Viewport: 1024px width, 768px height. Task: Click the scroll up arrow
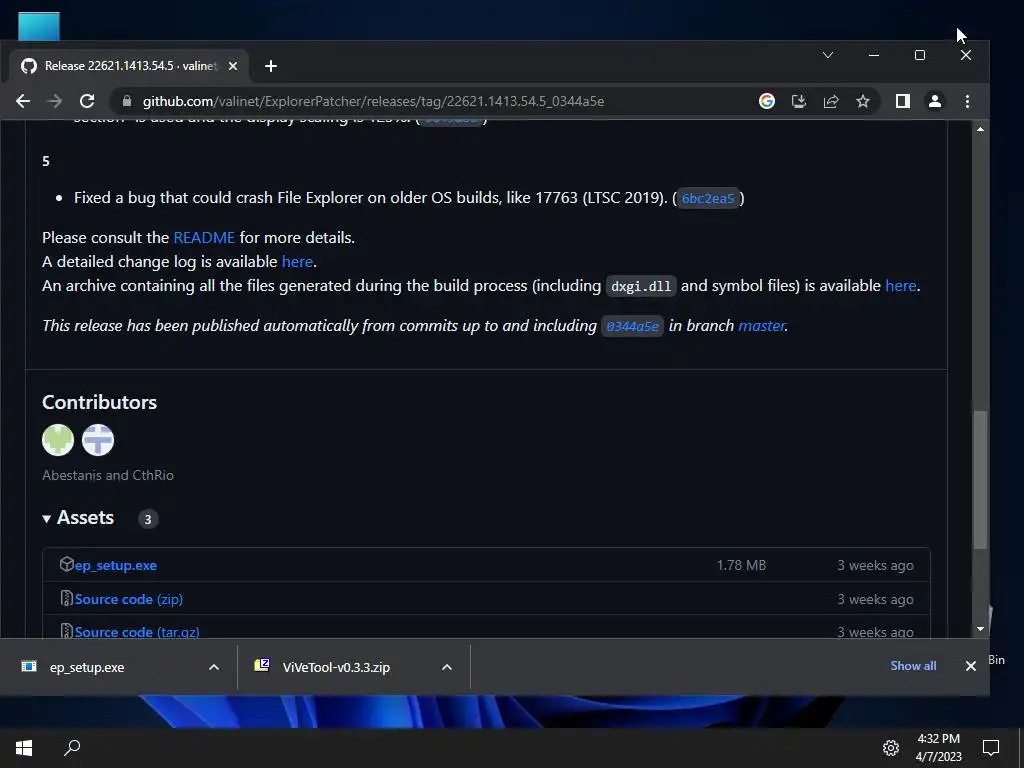(x=980, y=129)
